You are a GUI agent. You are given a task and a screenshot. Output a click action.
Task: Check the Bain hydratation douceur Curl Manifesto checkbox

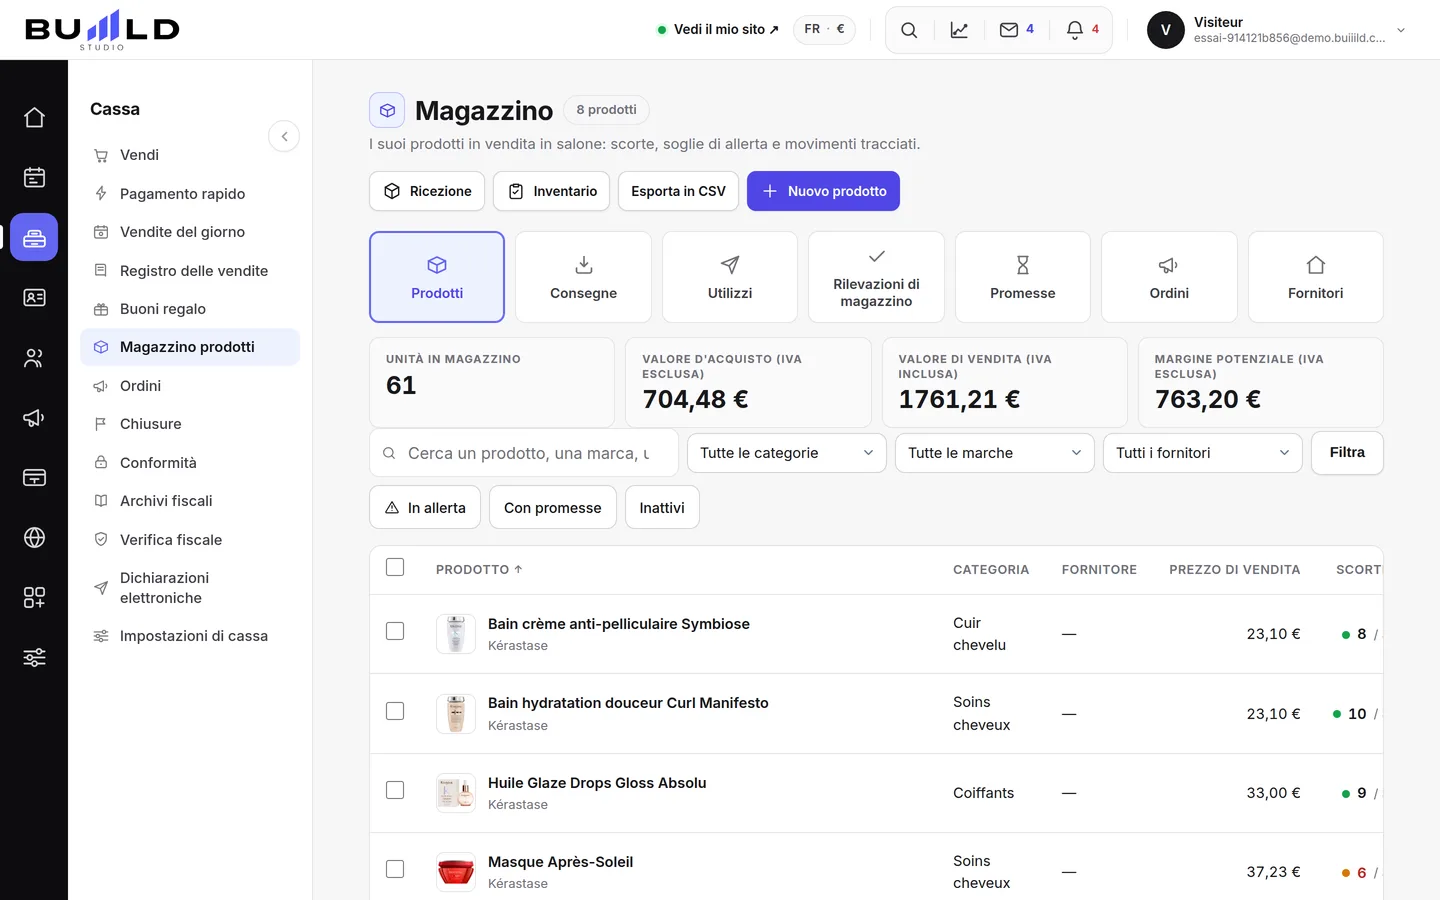tap(395, 711)
